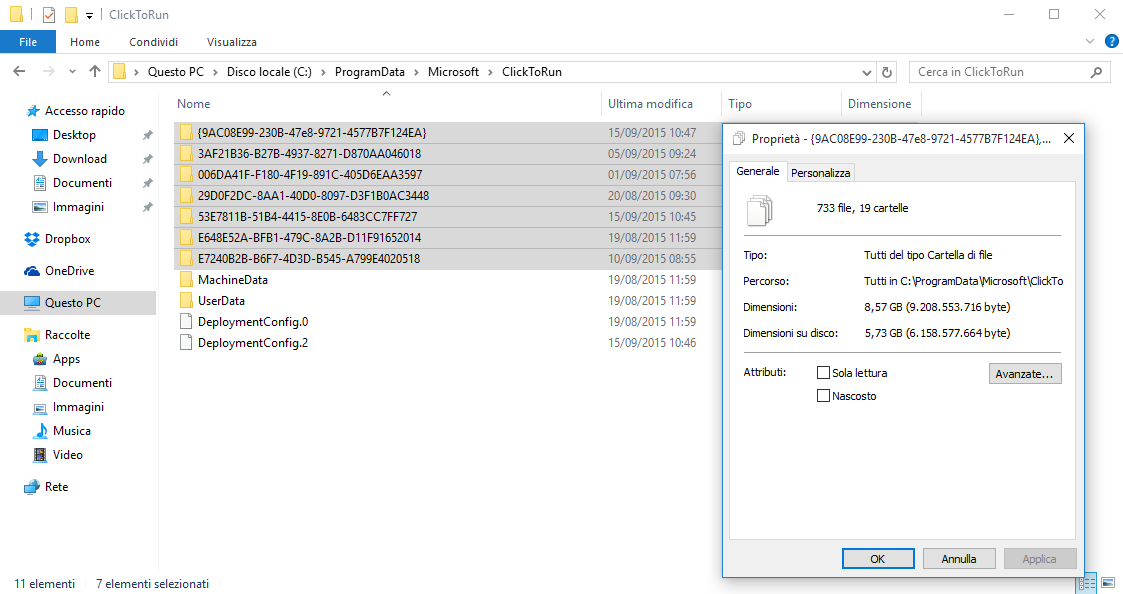The height and width of the screenshot is (594, 1123).
Task: Select Questo PC in the navigation pane
Action: (x=72, y=302)
